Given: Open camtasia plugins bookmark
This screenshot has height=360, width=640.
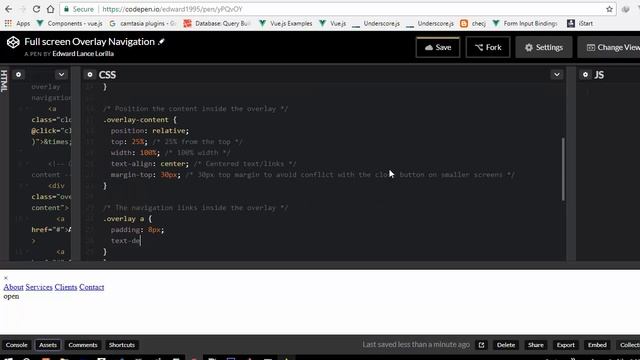Looking at the screenshot, I should click(x=142, y=24).
